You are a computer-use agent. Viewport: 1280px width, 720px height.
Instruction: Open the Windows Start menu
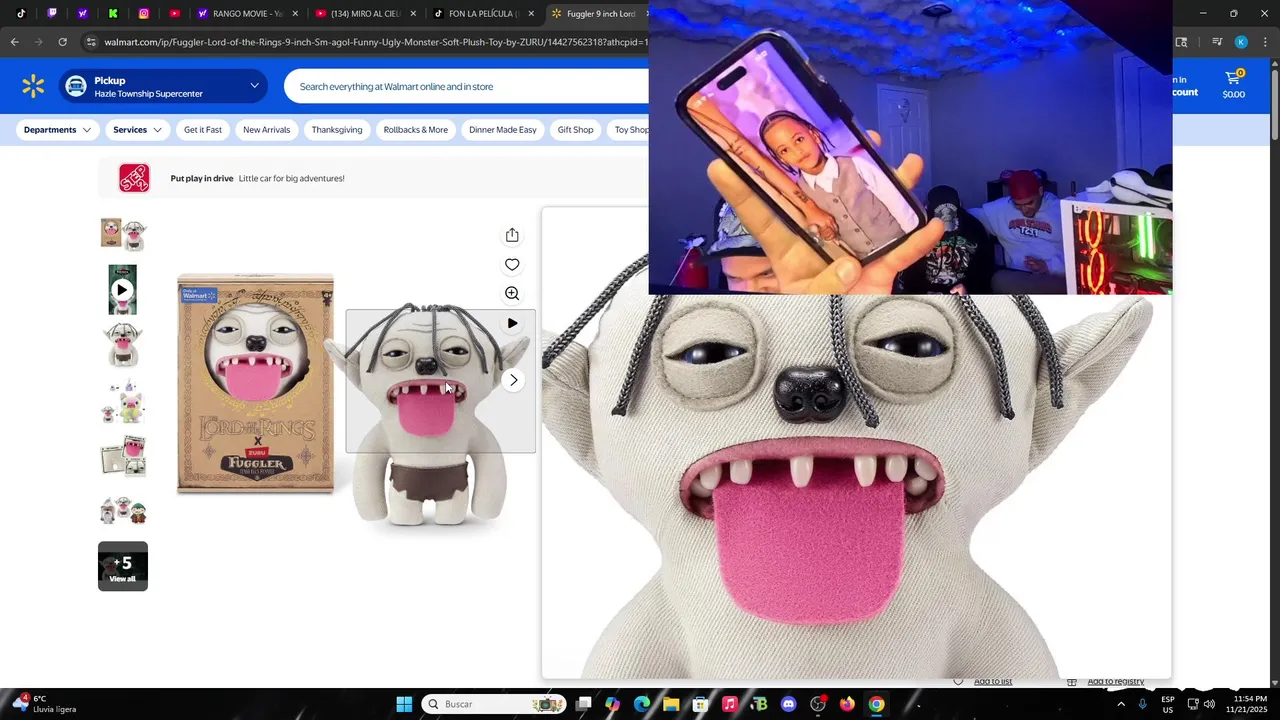click(404, 704)
